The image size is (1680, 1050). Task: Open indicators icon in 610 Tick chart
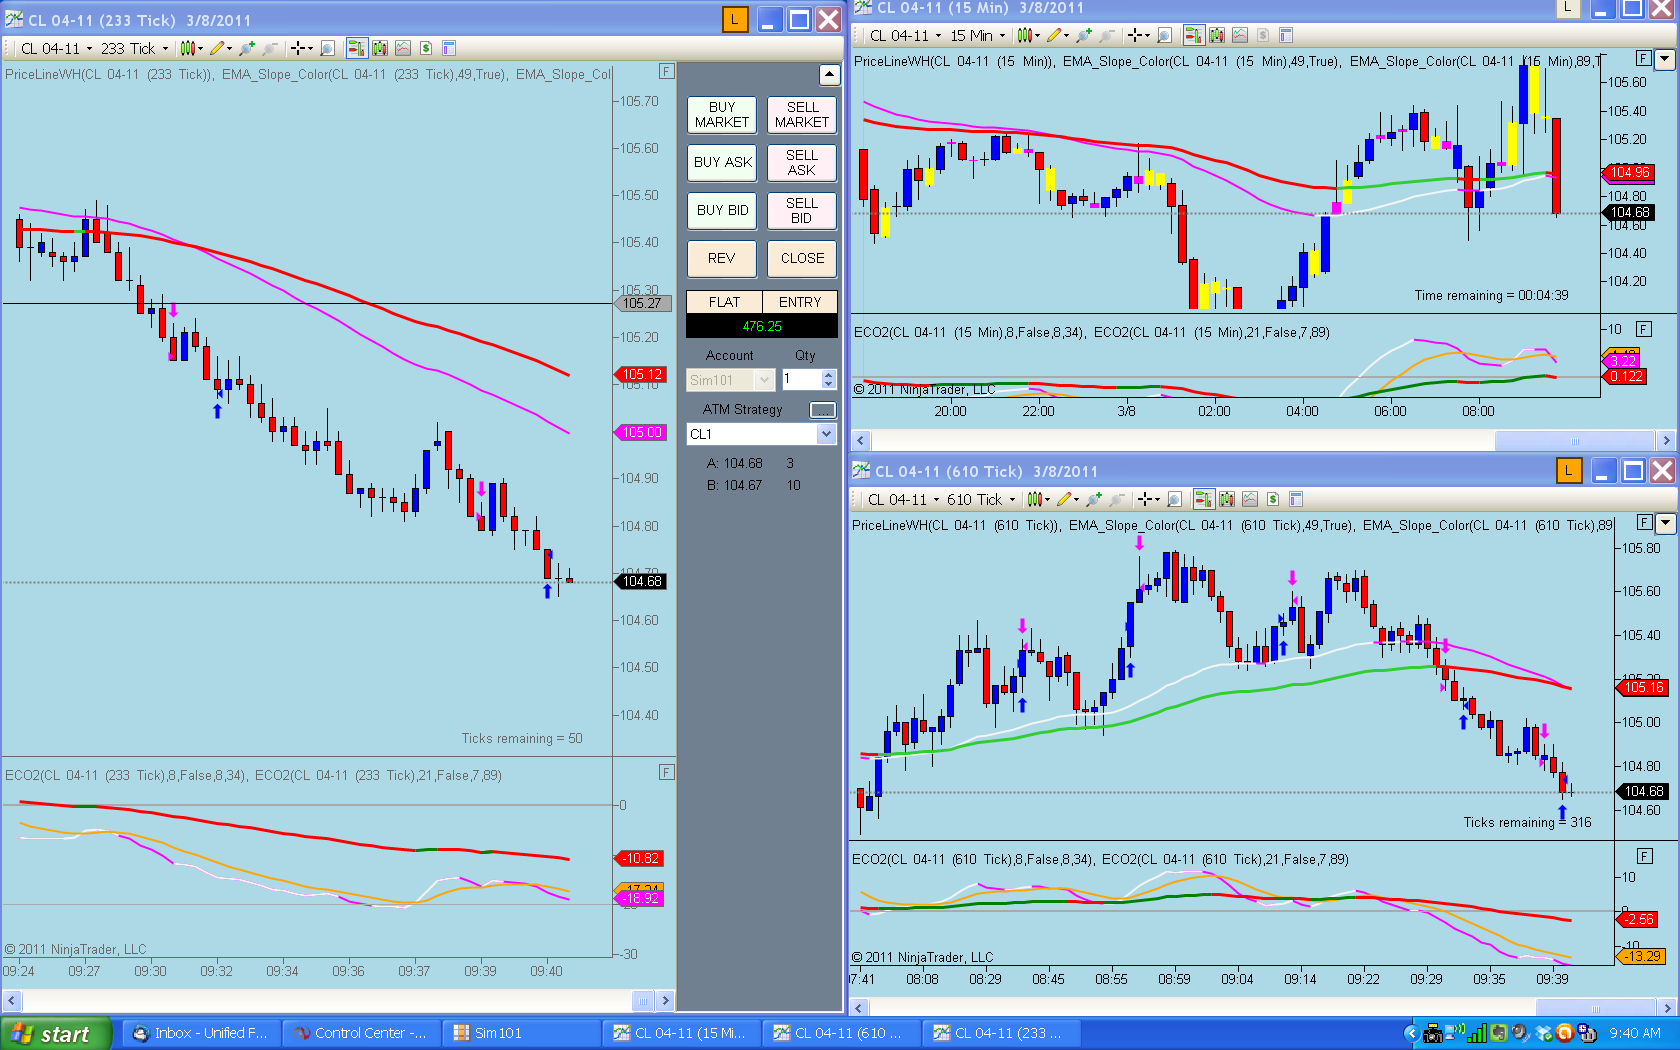point(1250,500)
